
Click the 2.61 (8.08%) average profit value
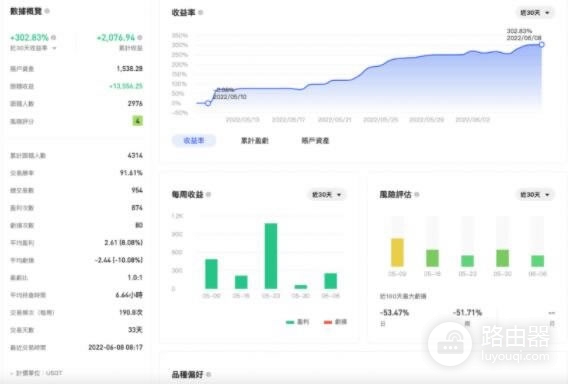click(124, 242)
